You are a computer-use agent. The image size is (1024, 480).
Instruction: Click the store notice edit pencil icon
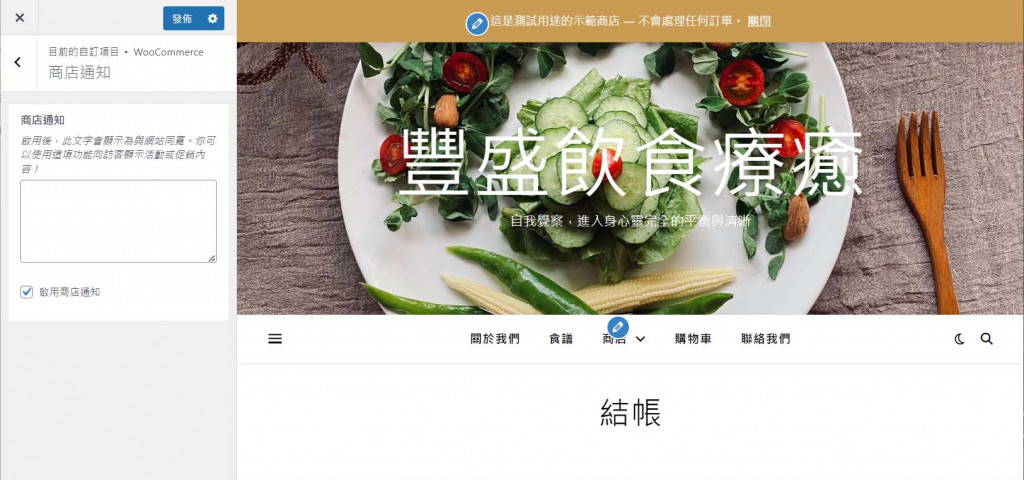[477, 24]
